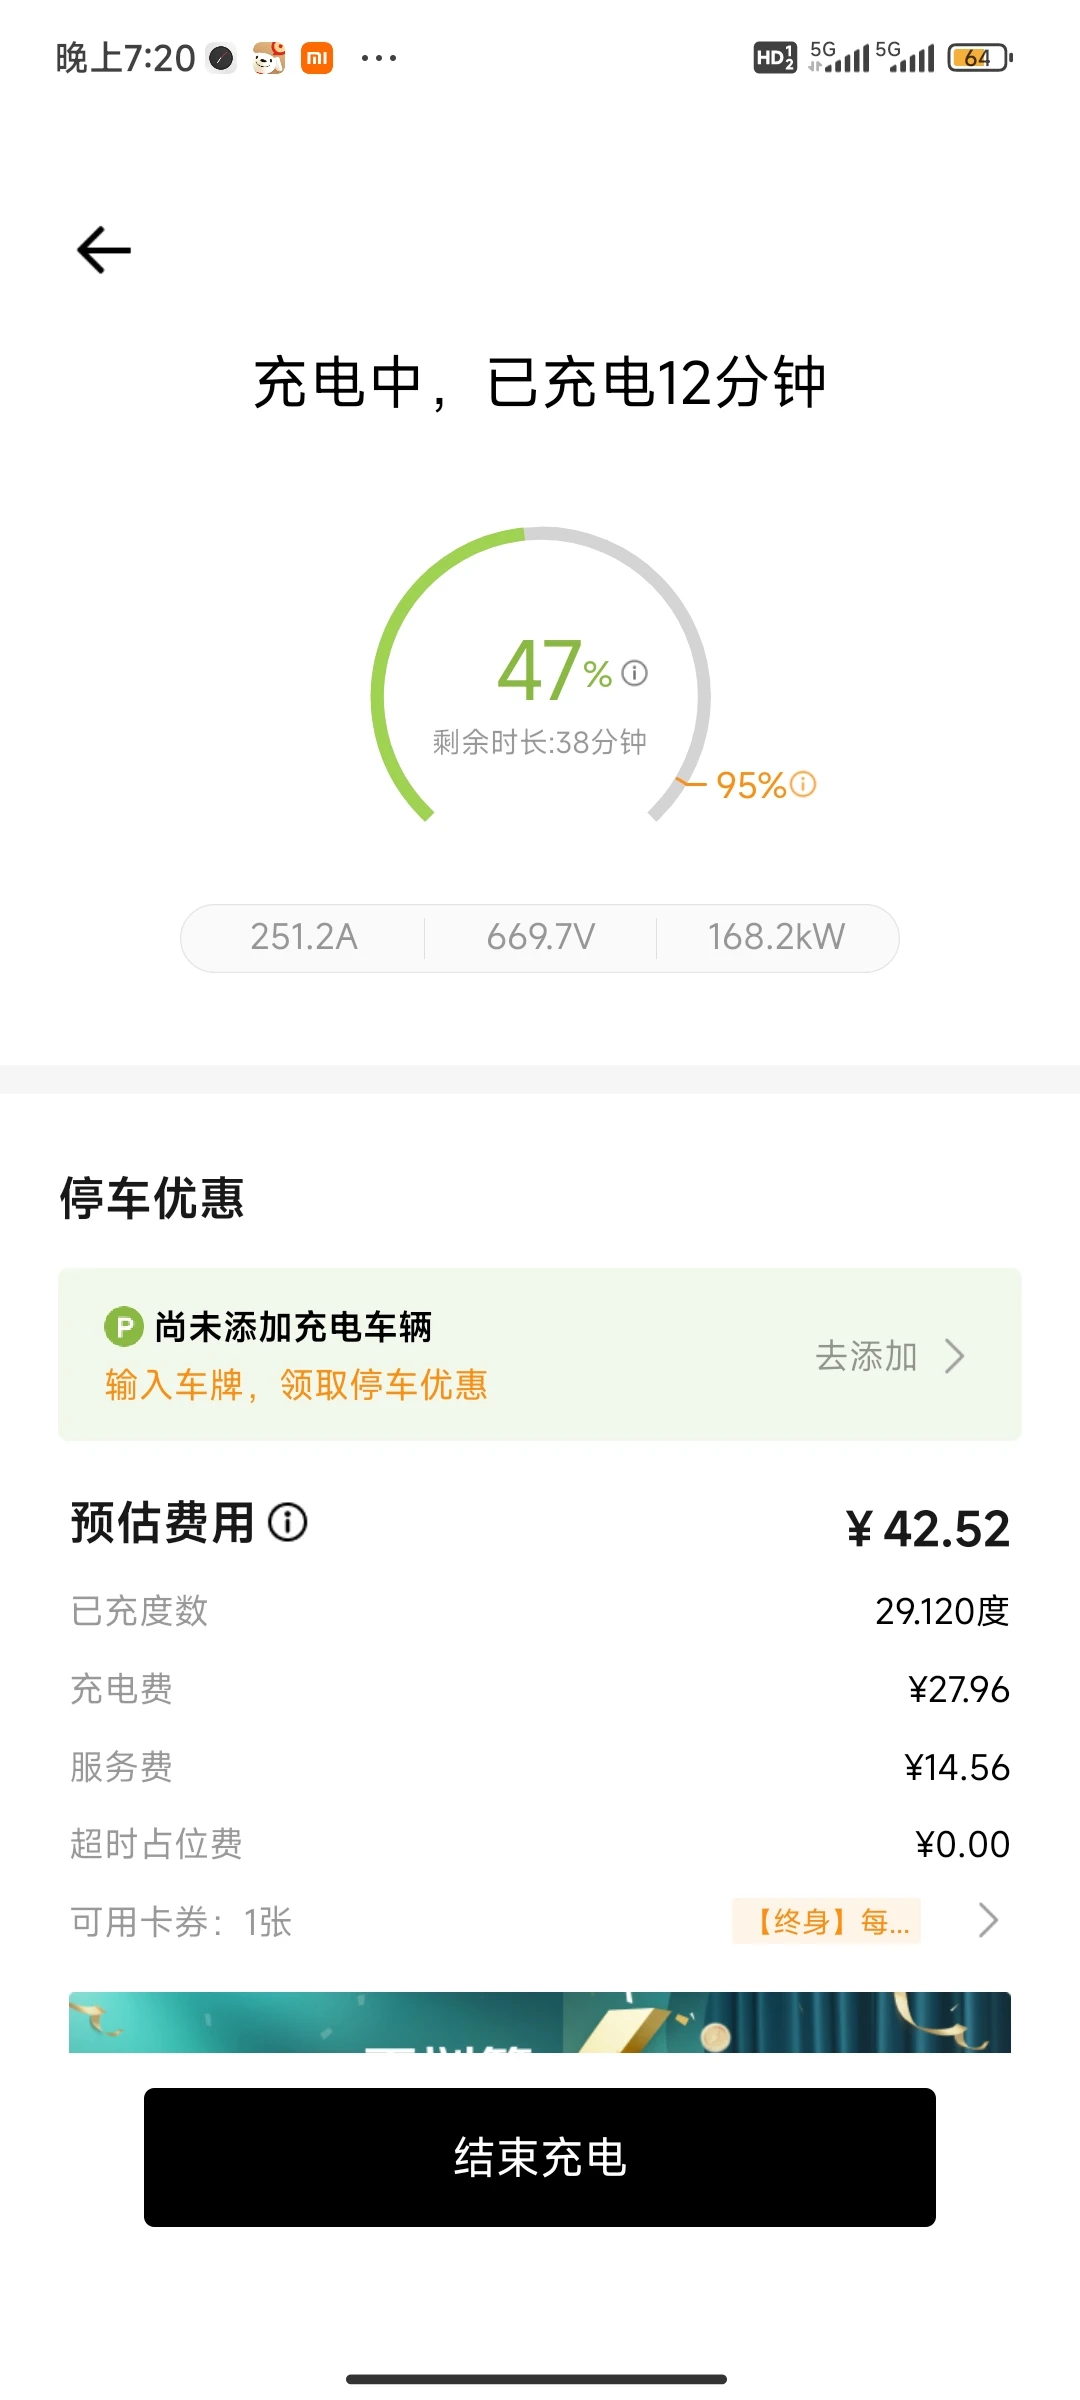Screen dimensions: 1080x2400
Task: Tap the 251.2A current reading
Action: point(304,937)
